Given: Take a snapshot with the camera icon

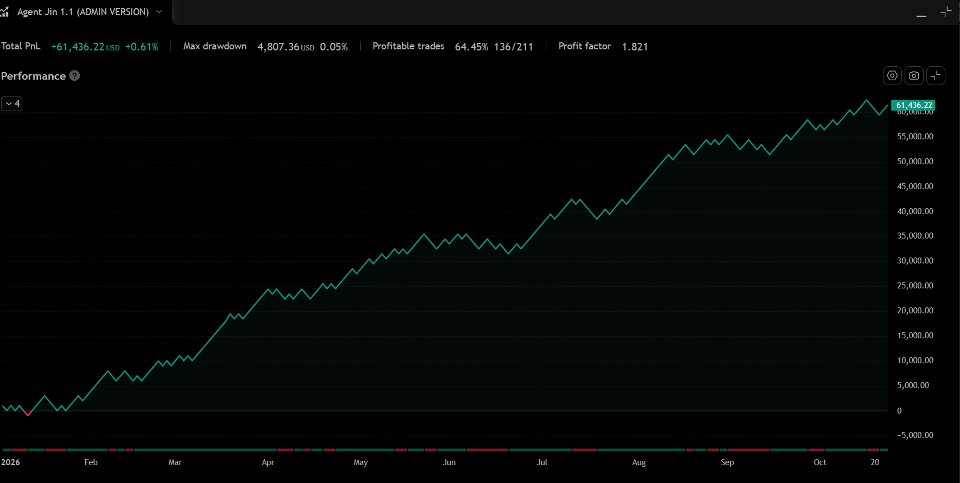Looking at the screenshot, I should [x=914, y=76].
